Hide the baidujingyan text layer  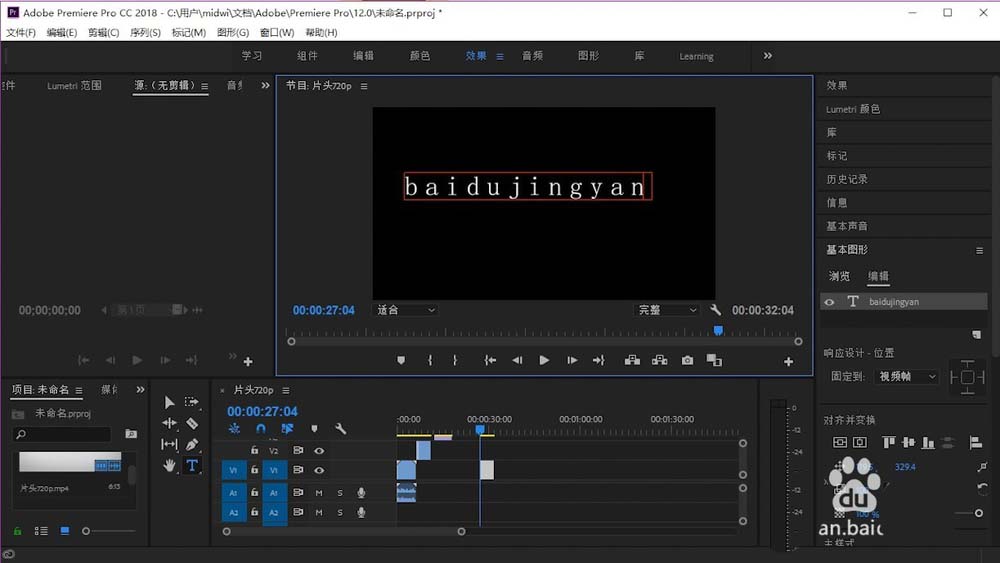(829, 301)
